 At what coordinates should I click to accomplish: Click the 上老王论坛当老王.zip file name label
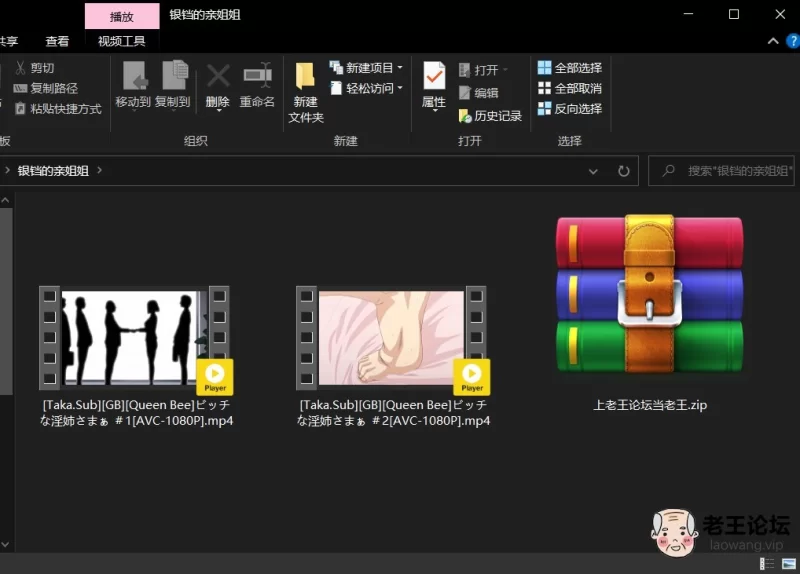[x=650, y=405]
